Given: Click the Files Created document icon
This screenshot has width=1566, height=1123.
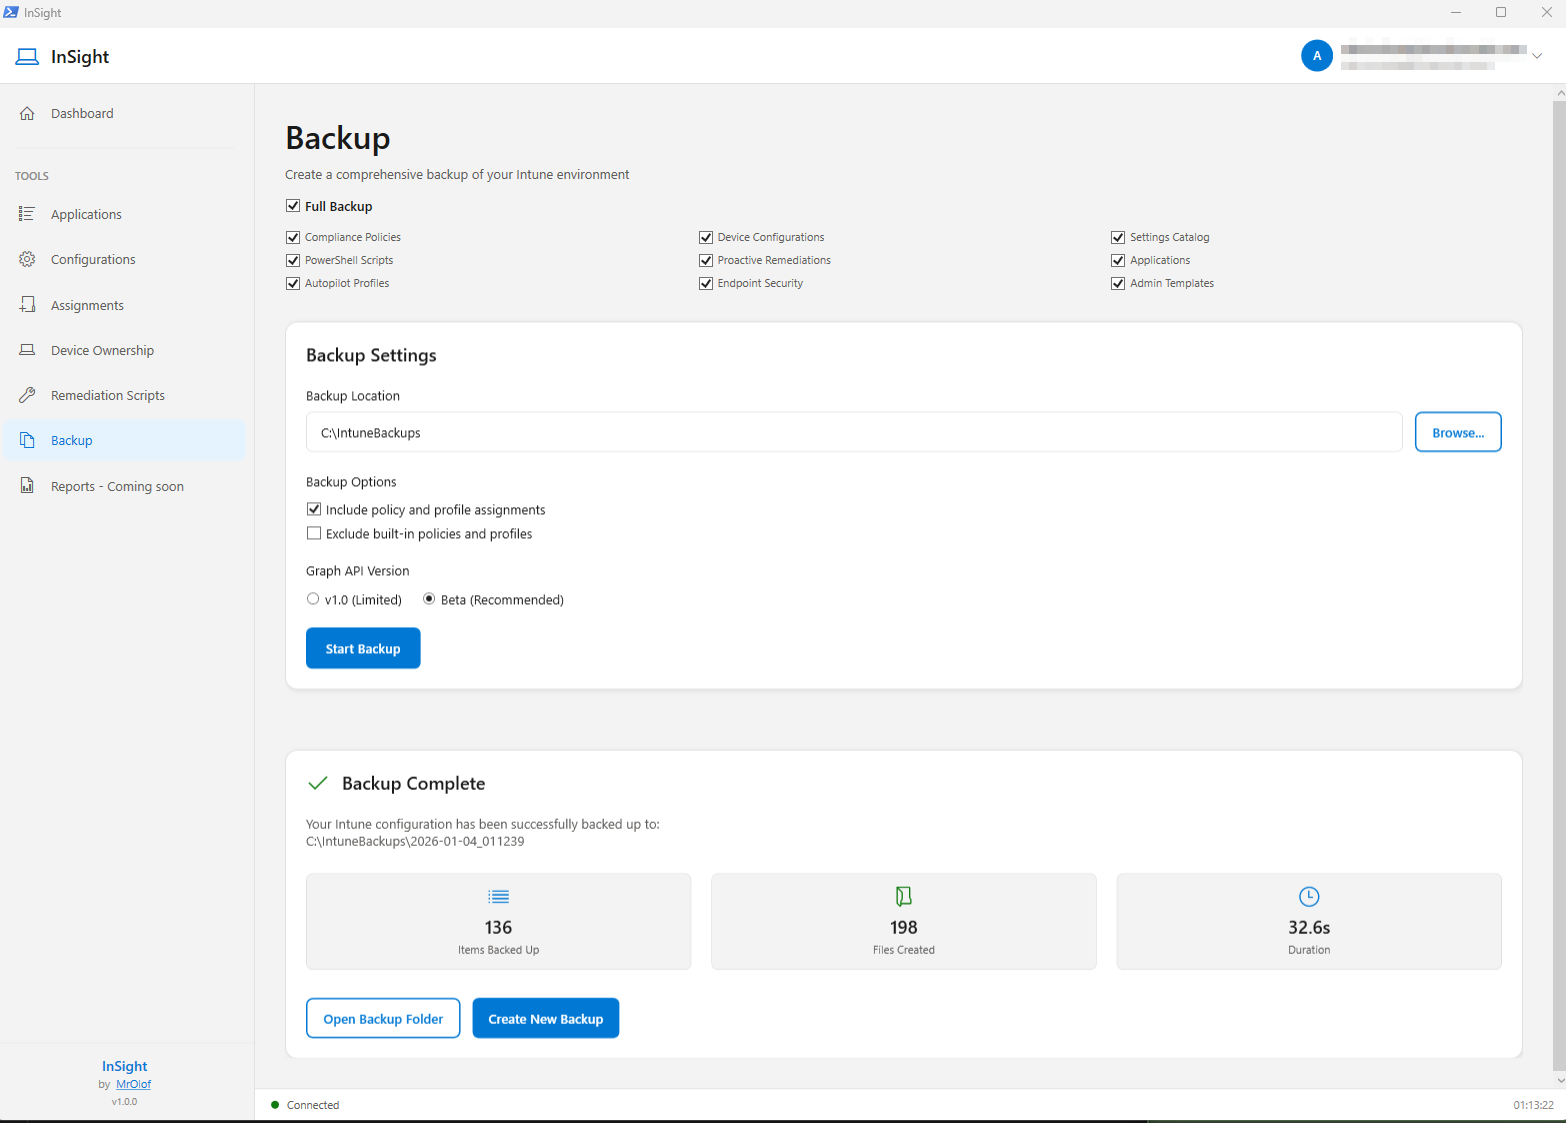Looking at the screenshot, I should click(x=904, y=896).
